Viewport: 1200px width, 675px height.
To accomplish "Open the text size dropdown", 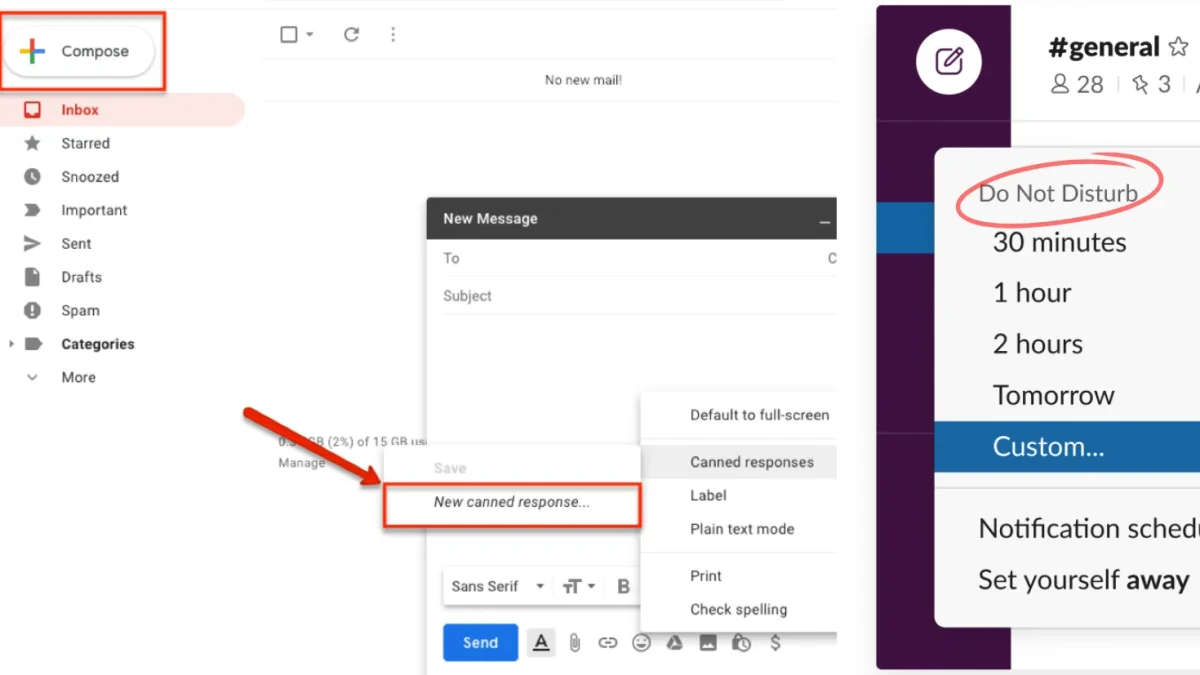I will click(578, 586).
